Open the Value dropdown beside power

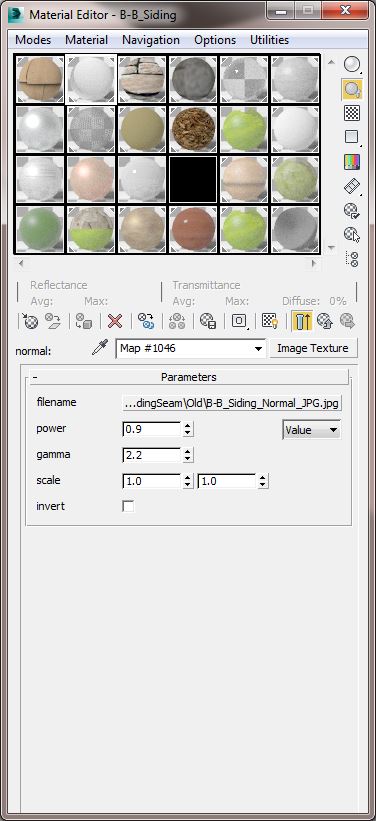point(311,430)
